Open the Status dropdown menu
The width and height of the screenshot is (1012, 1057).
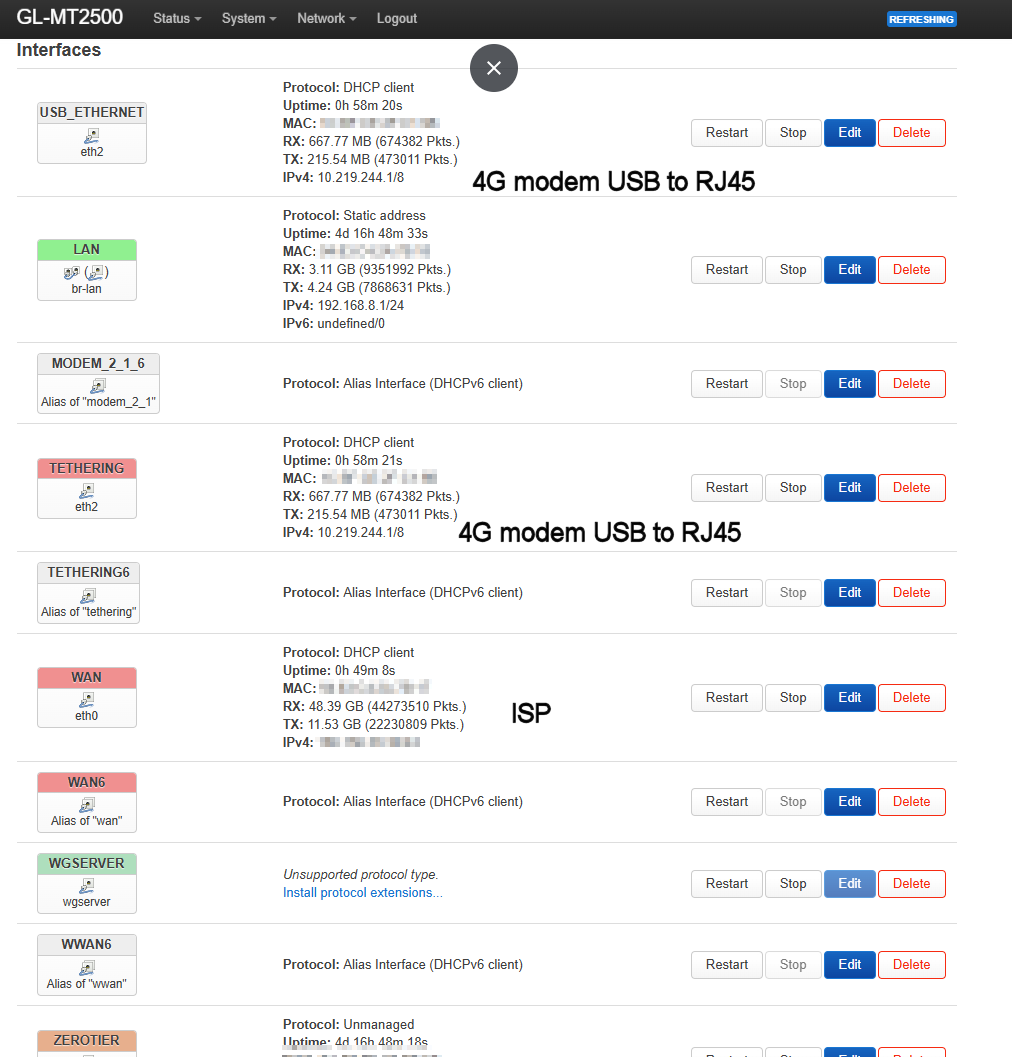[177, 18]
